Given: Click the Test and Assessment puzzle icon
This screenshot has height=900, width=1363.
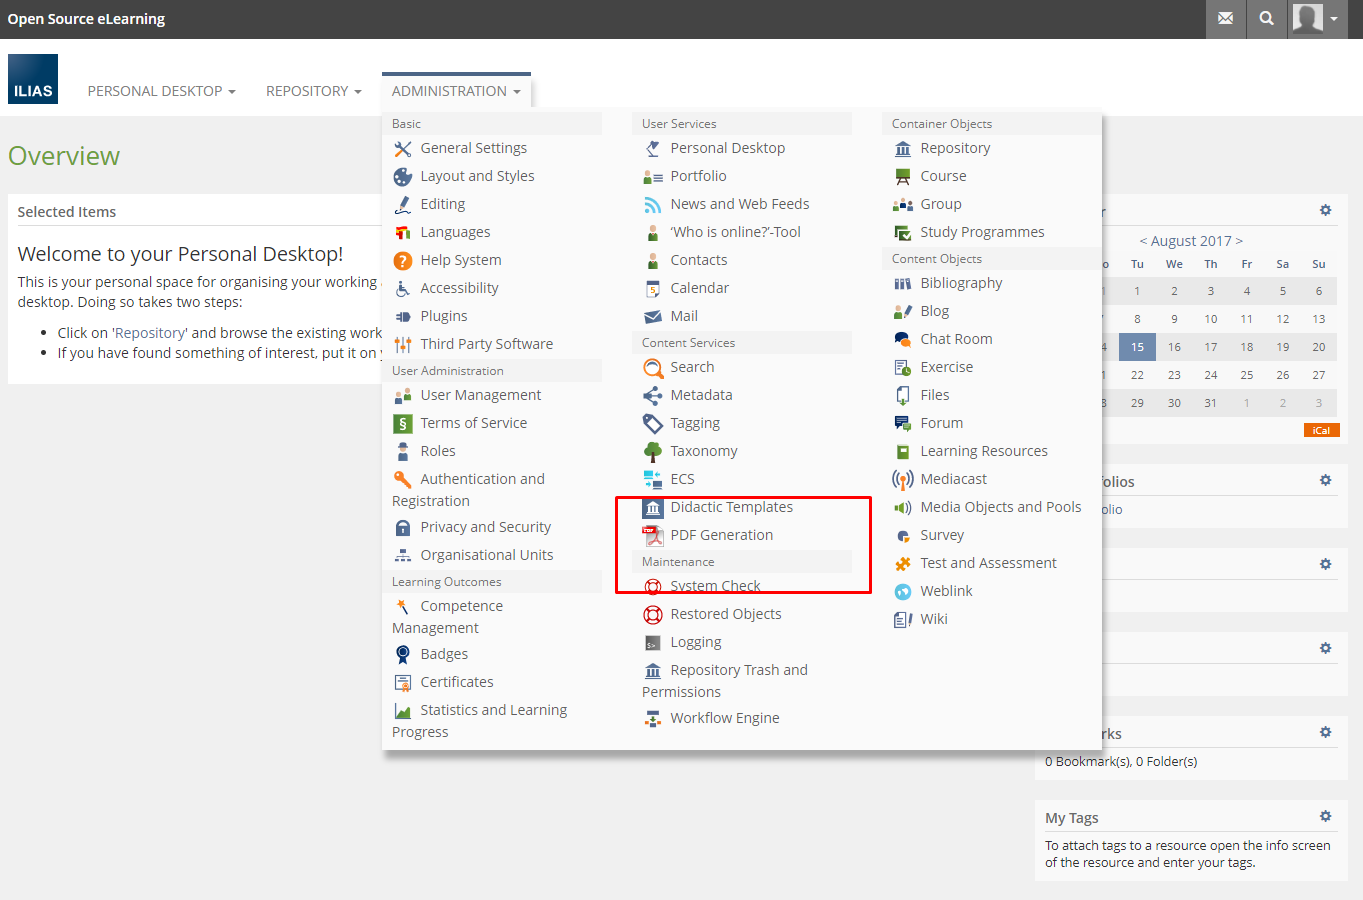Looking at the screenshot, I should tap(902, 564).
